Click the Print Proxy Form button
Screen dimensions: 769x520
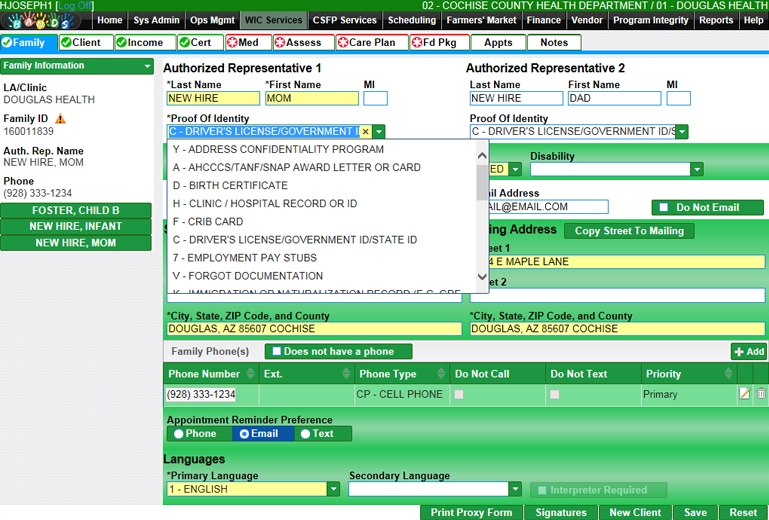point(471,512)
